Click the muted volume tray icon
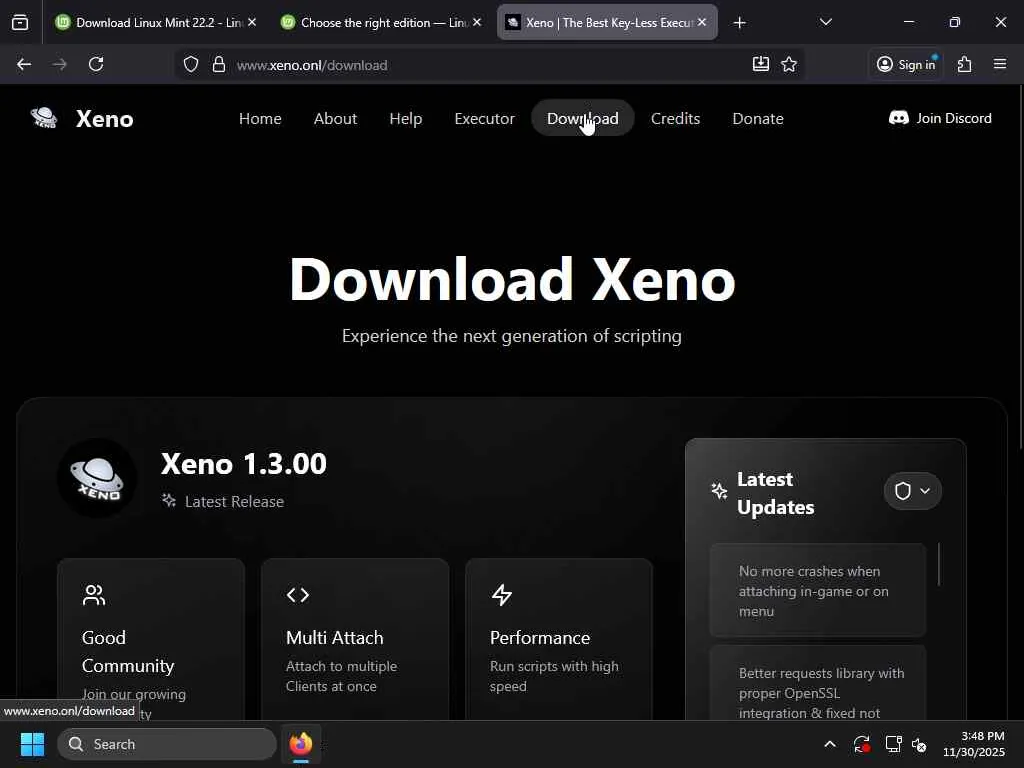 (920, 744)
